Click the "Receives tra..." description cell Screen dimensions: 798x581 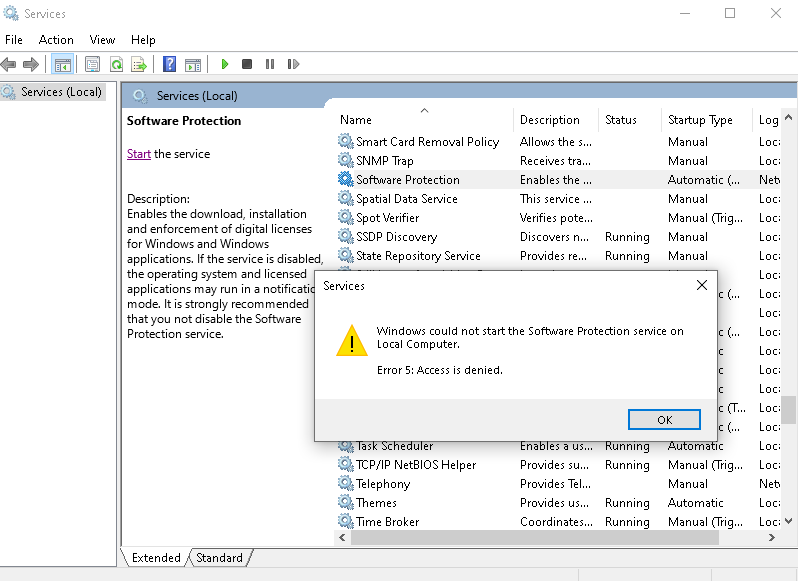(x=555, y=161)
